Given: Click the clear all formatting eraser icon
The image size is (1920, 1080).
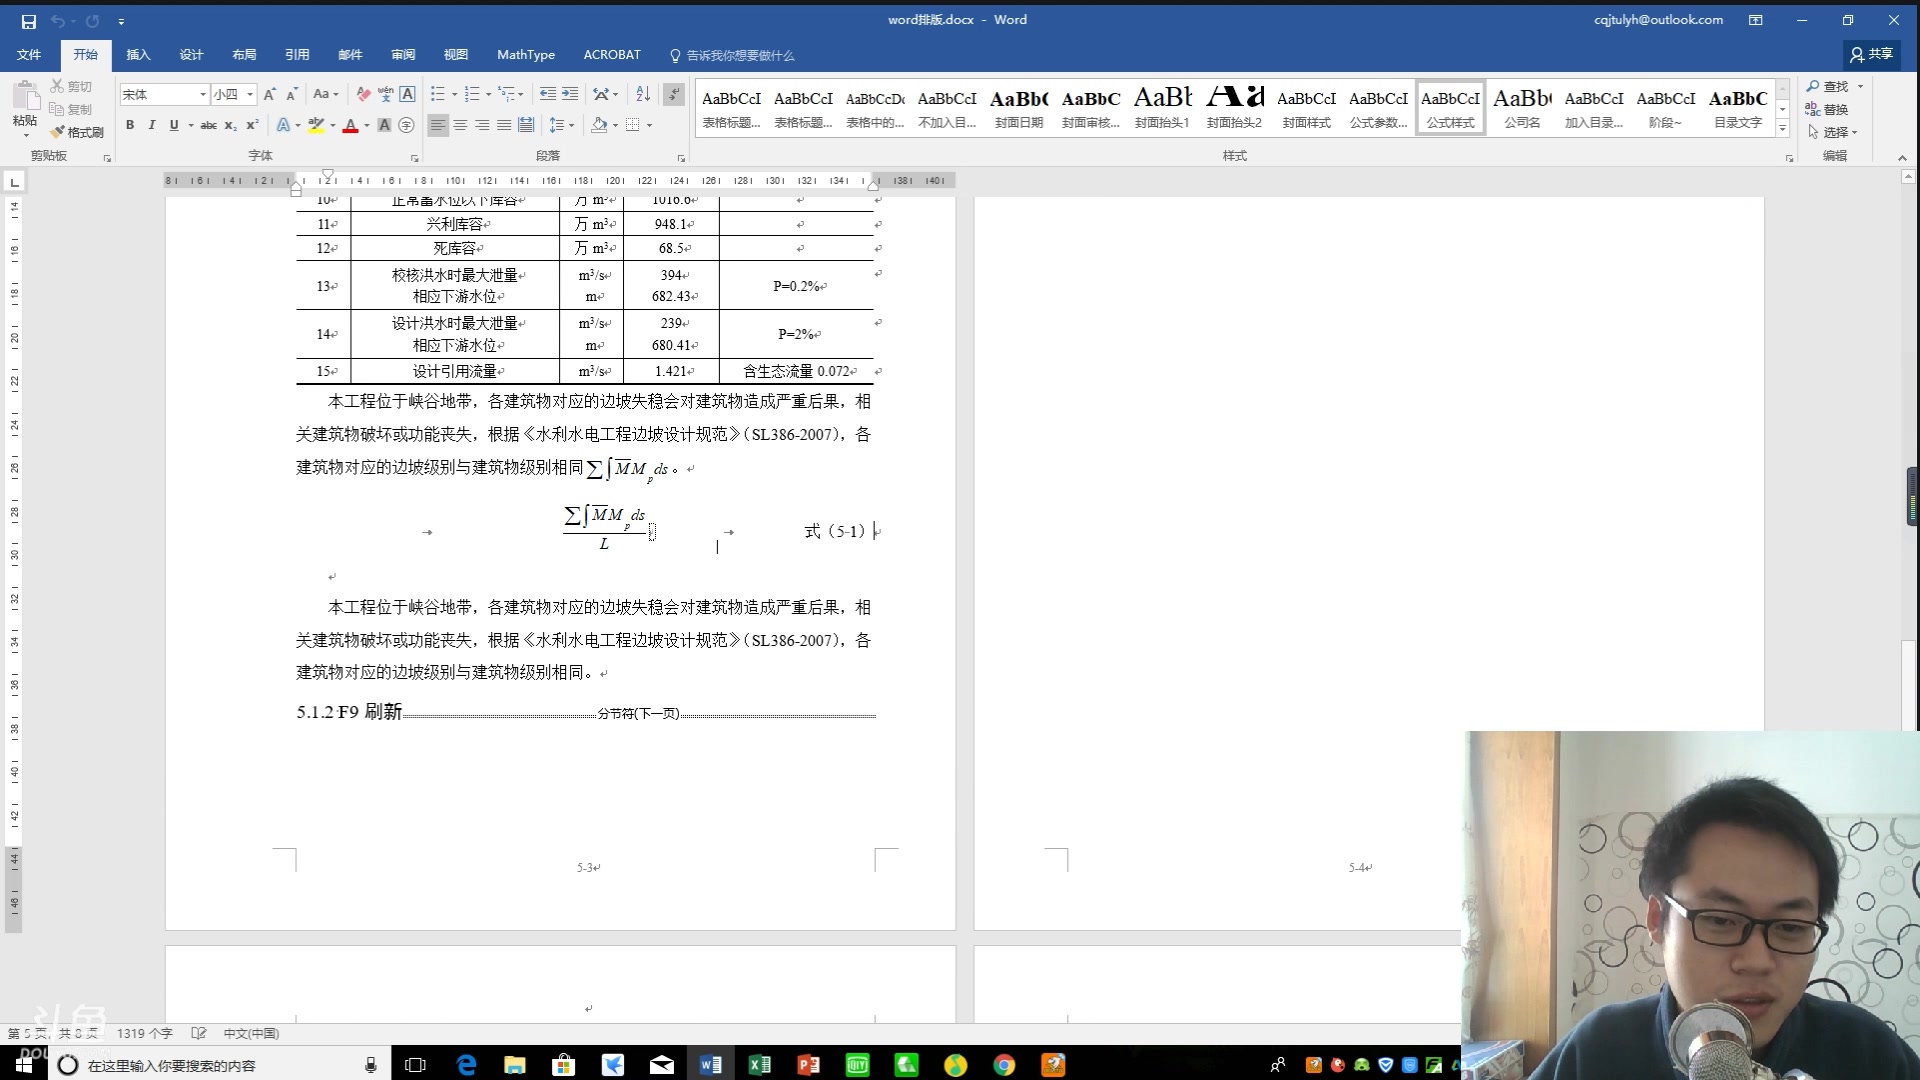Looking at the screenshot, I should [x=363, y=94].
